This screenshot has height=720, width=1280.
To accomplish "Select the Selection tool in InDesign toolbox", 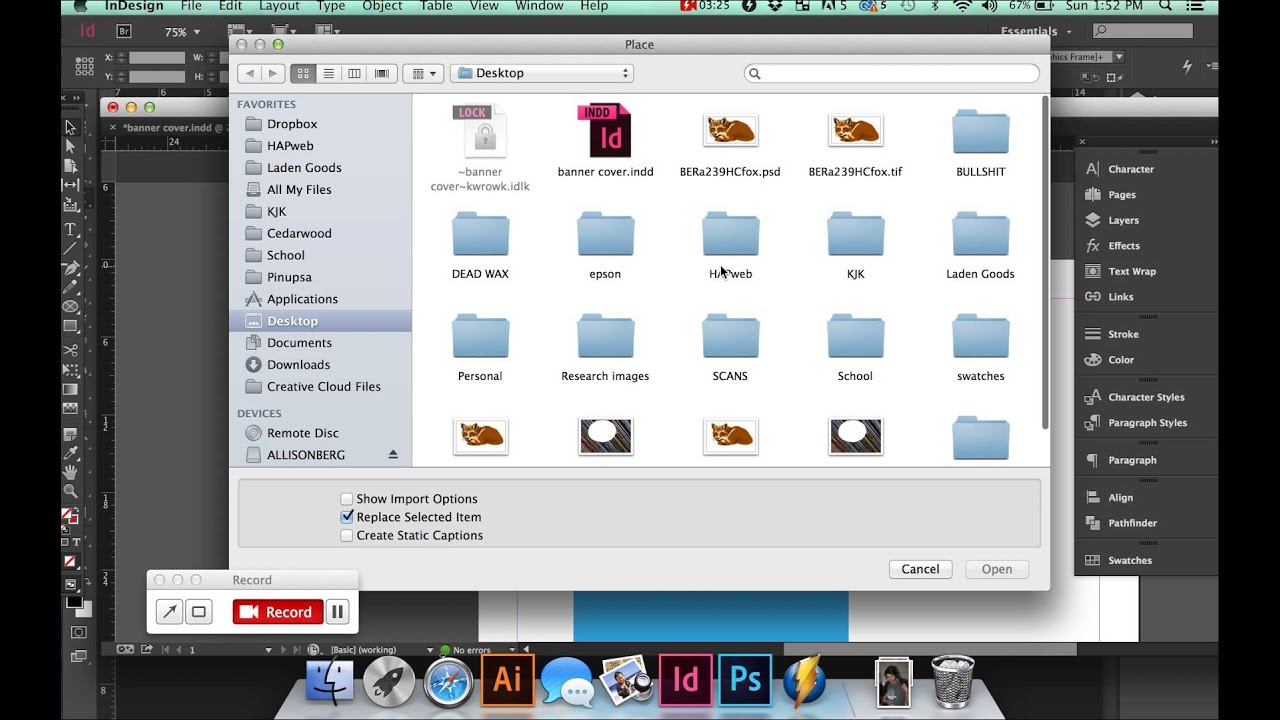I will 70,127.
